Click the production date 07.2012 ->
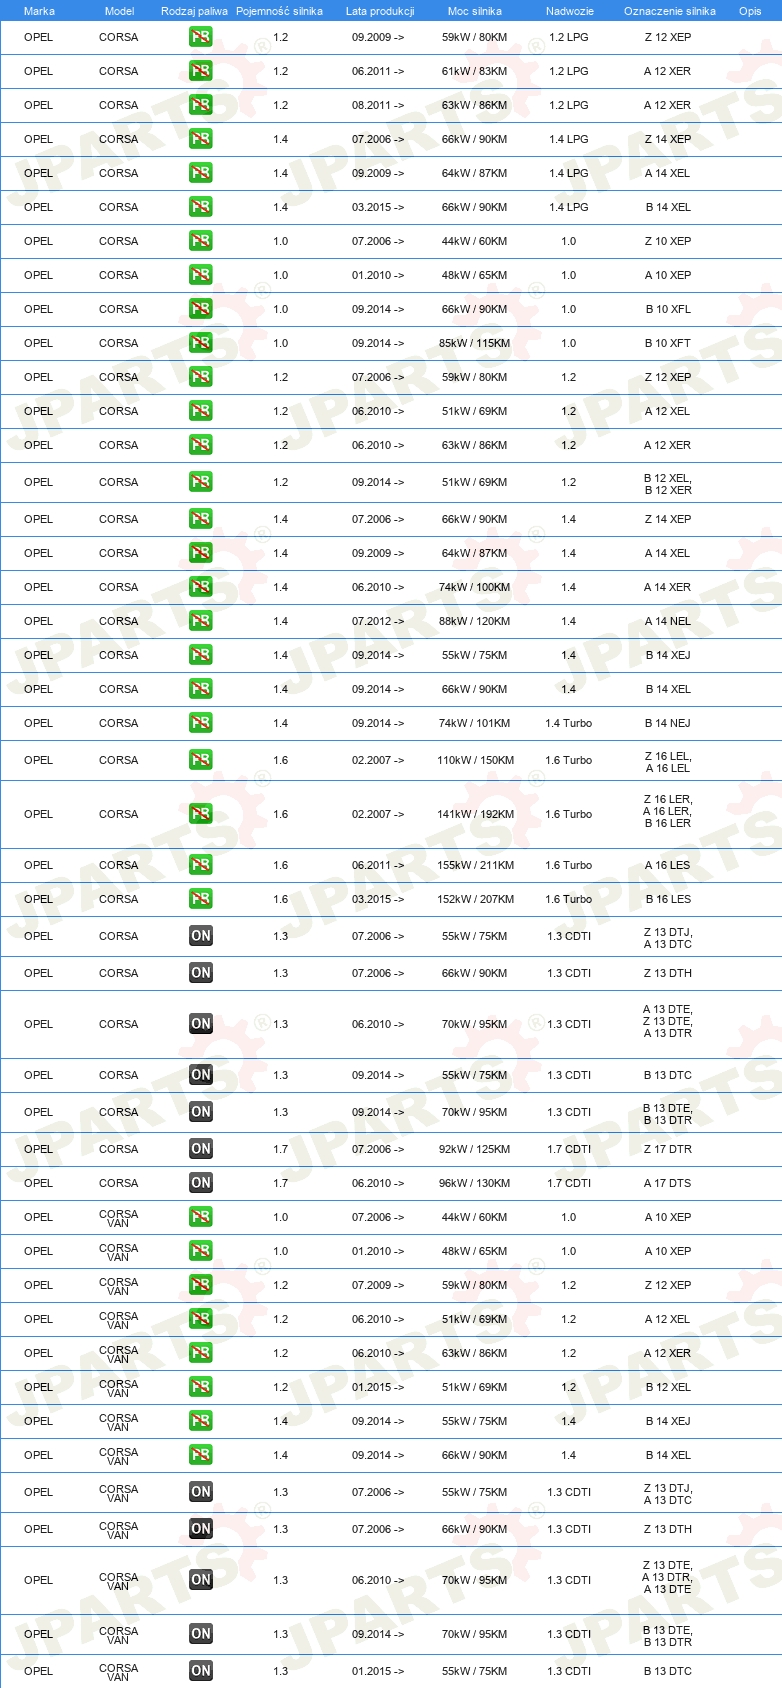The width and height of the screenshot is (782, 1688). (x=378, y=621)
